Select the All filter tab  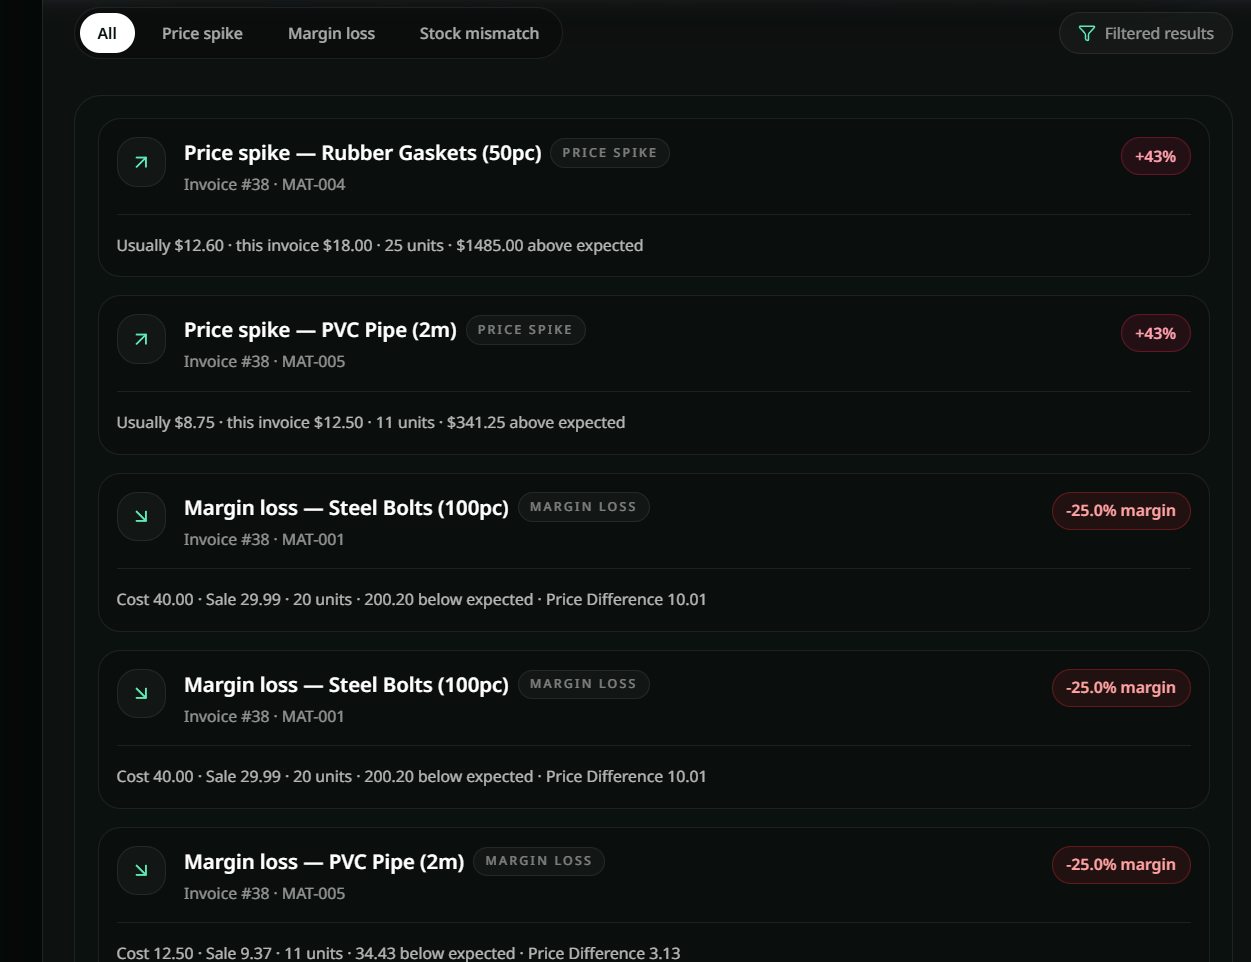(107, 33)
